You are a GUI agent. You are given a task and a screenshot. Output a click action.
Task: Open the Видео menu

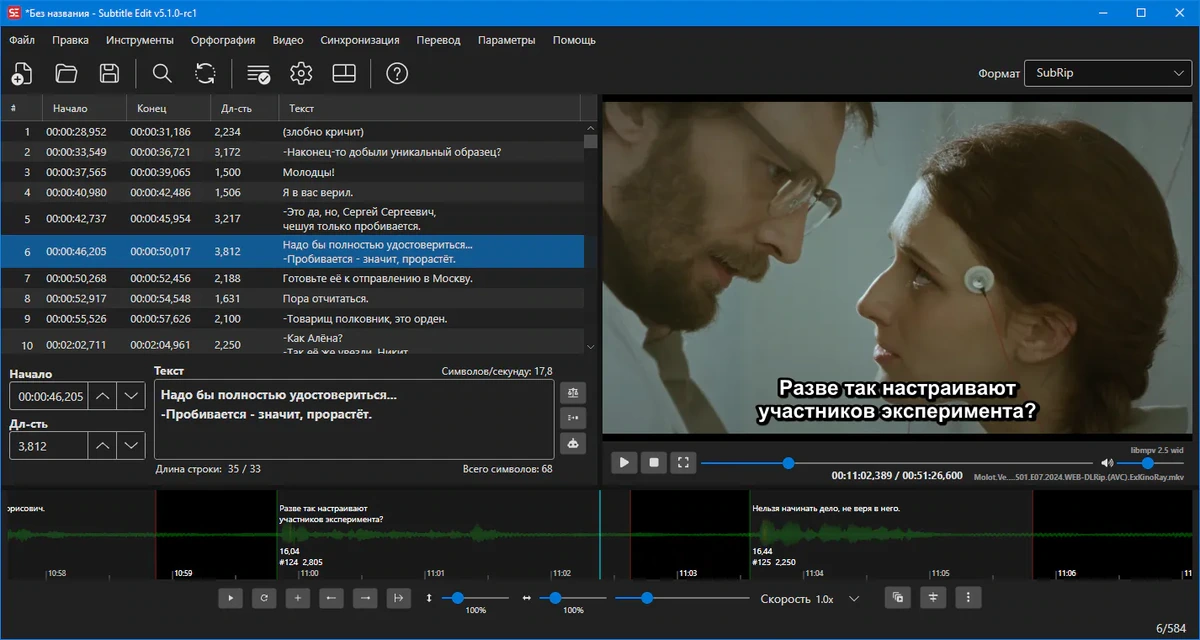click(288, 40)
